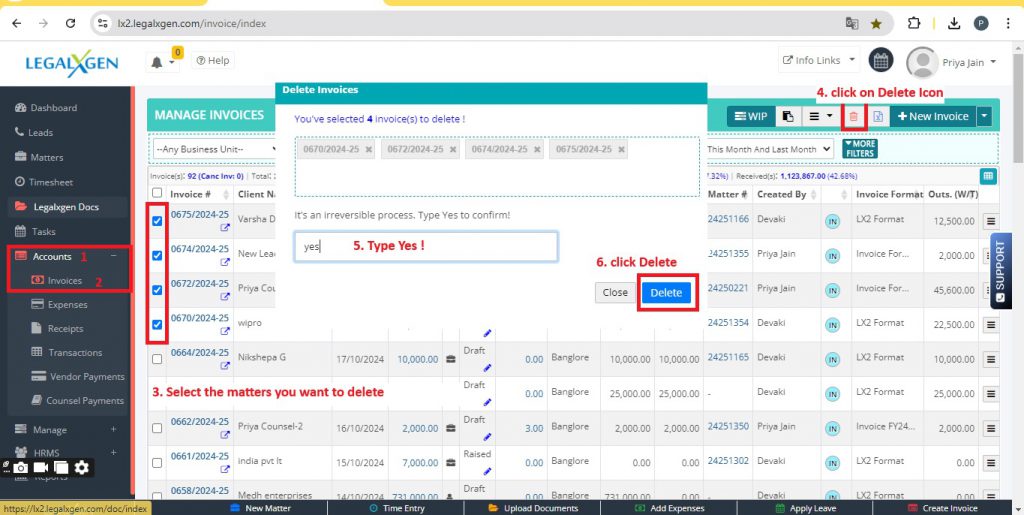The width and height of the screenshot is (1024, 515).
Task: Open the Any Business Unit dropdown
Action: [x=216, y=149]
